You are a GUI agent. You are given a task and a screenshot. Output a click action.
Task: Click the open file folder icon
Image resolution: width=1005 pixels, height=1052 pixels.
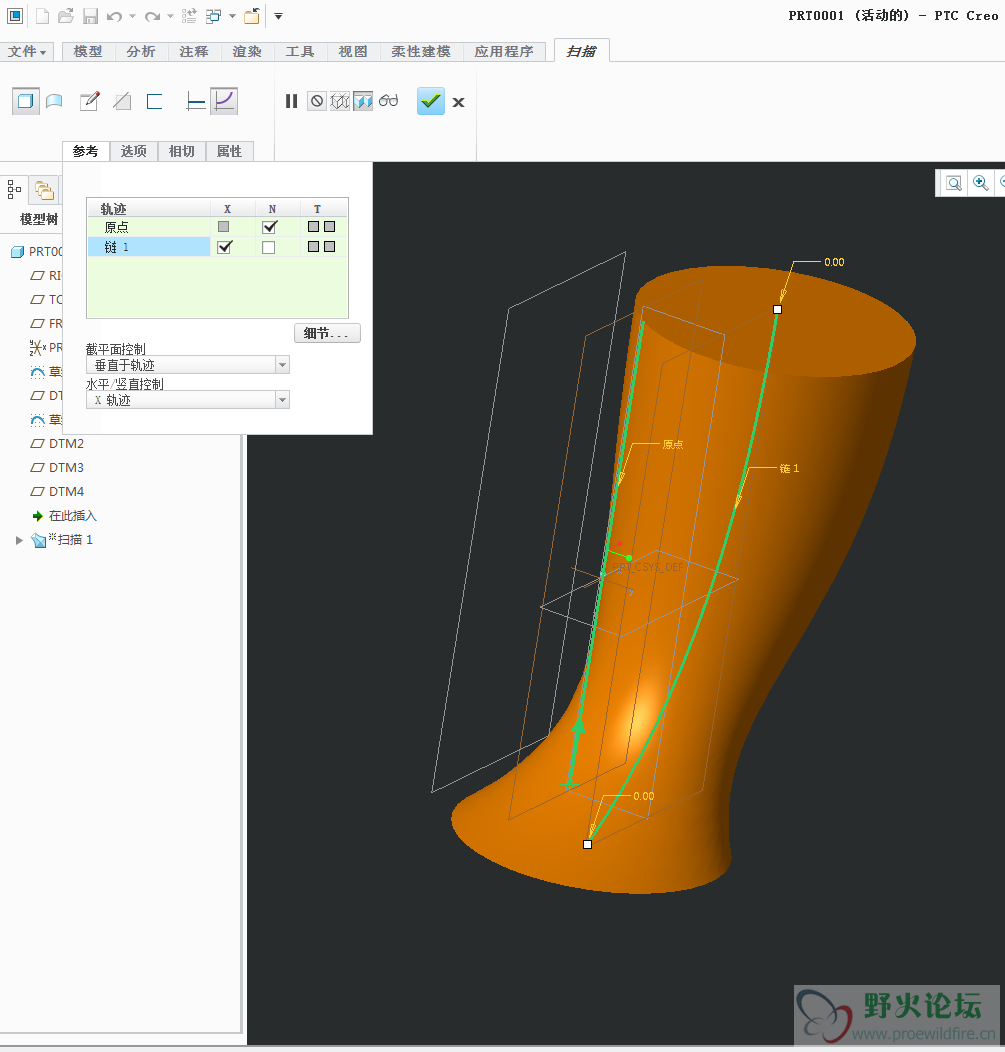coord(65,16)
